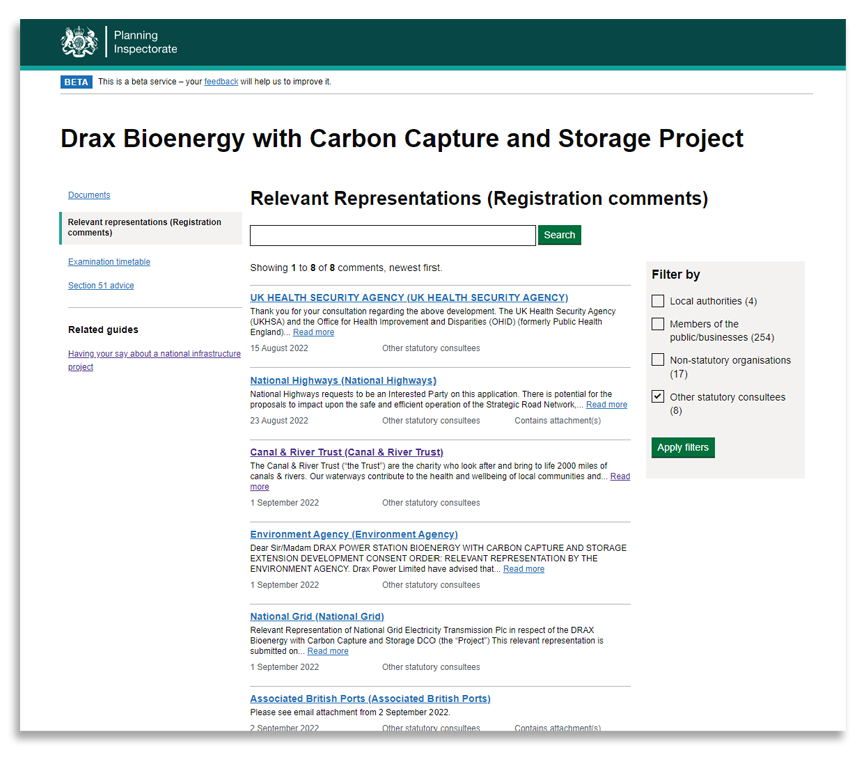Click National Highways 'Contains attachment(s)' text
This screenshot has width=866, height=760.
[557, 421]
